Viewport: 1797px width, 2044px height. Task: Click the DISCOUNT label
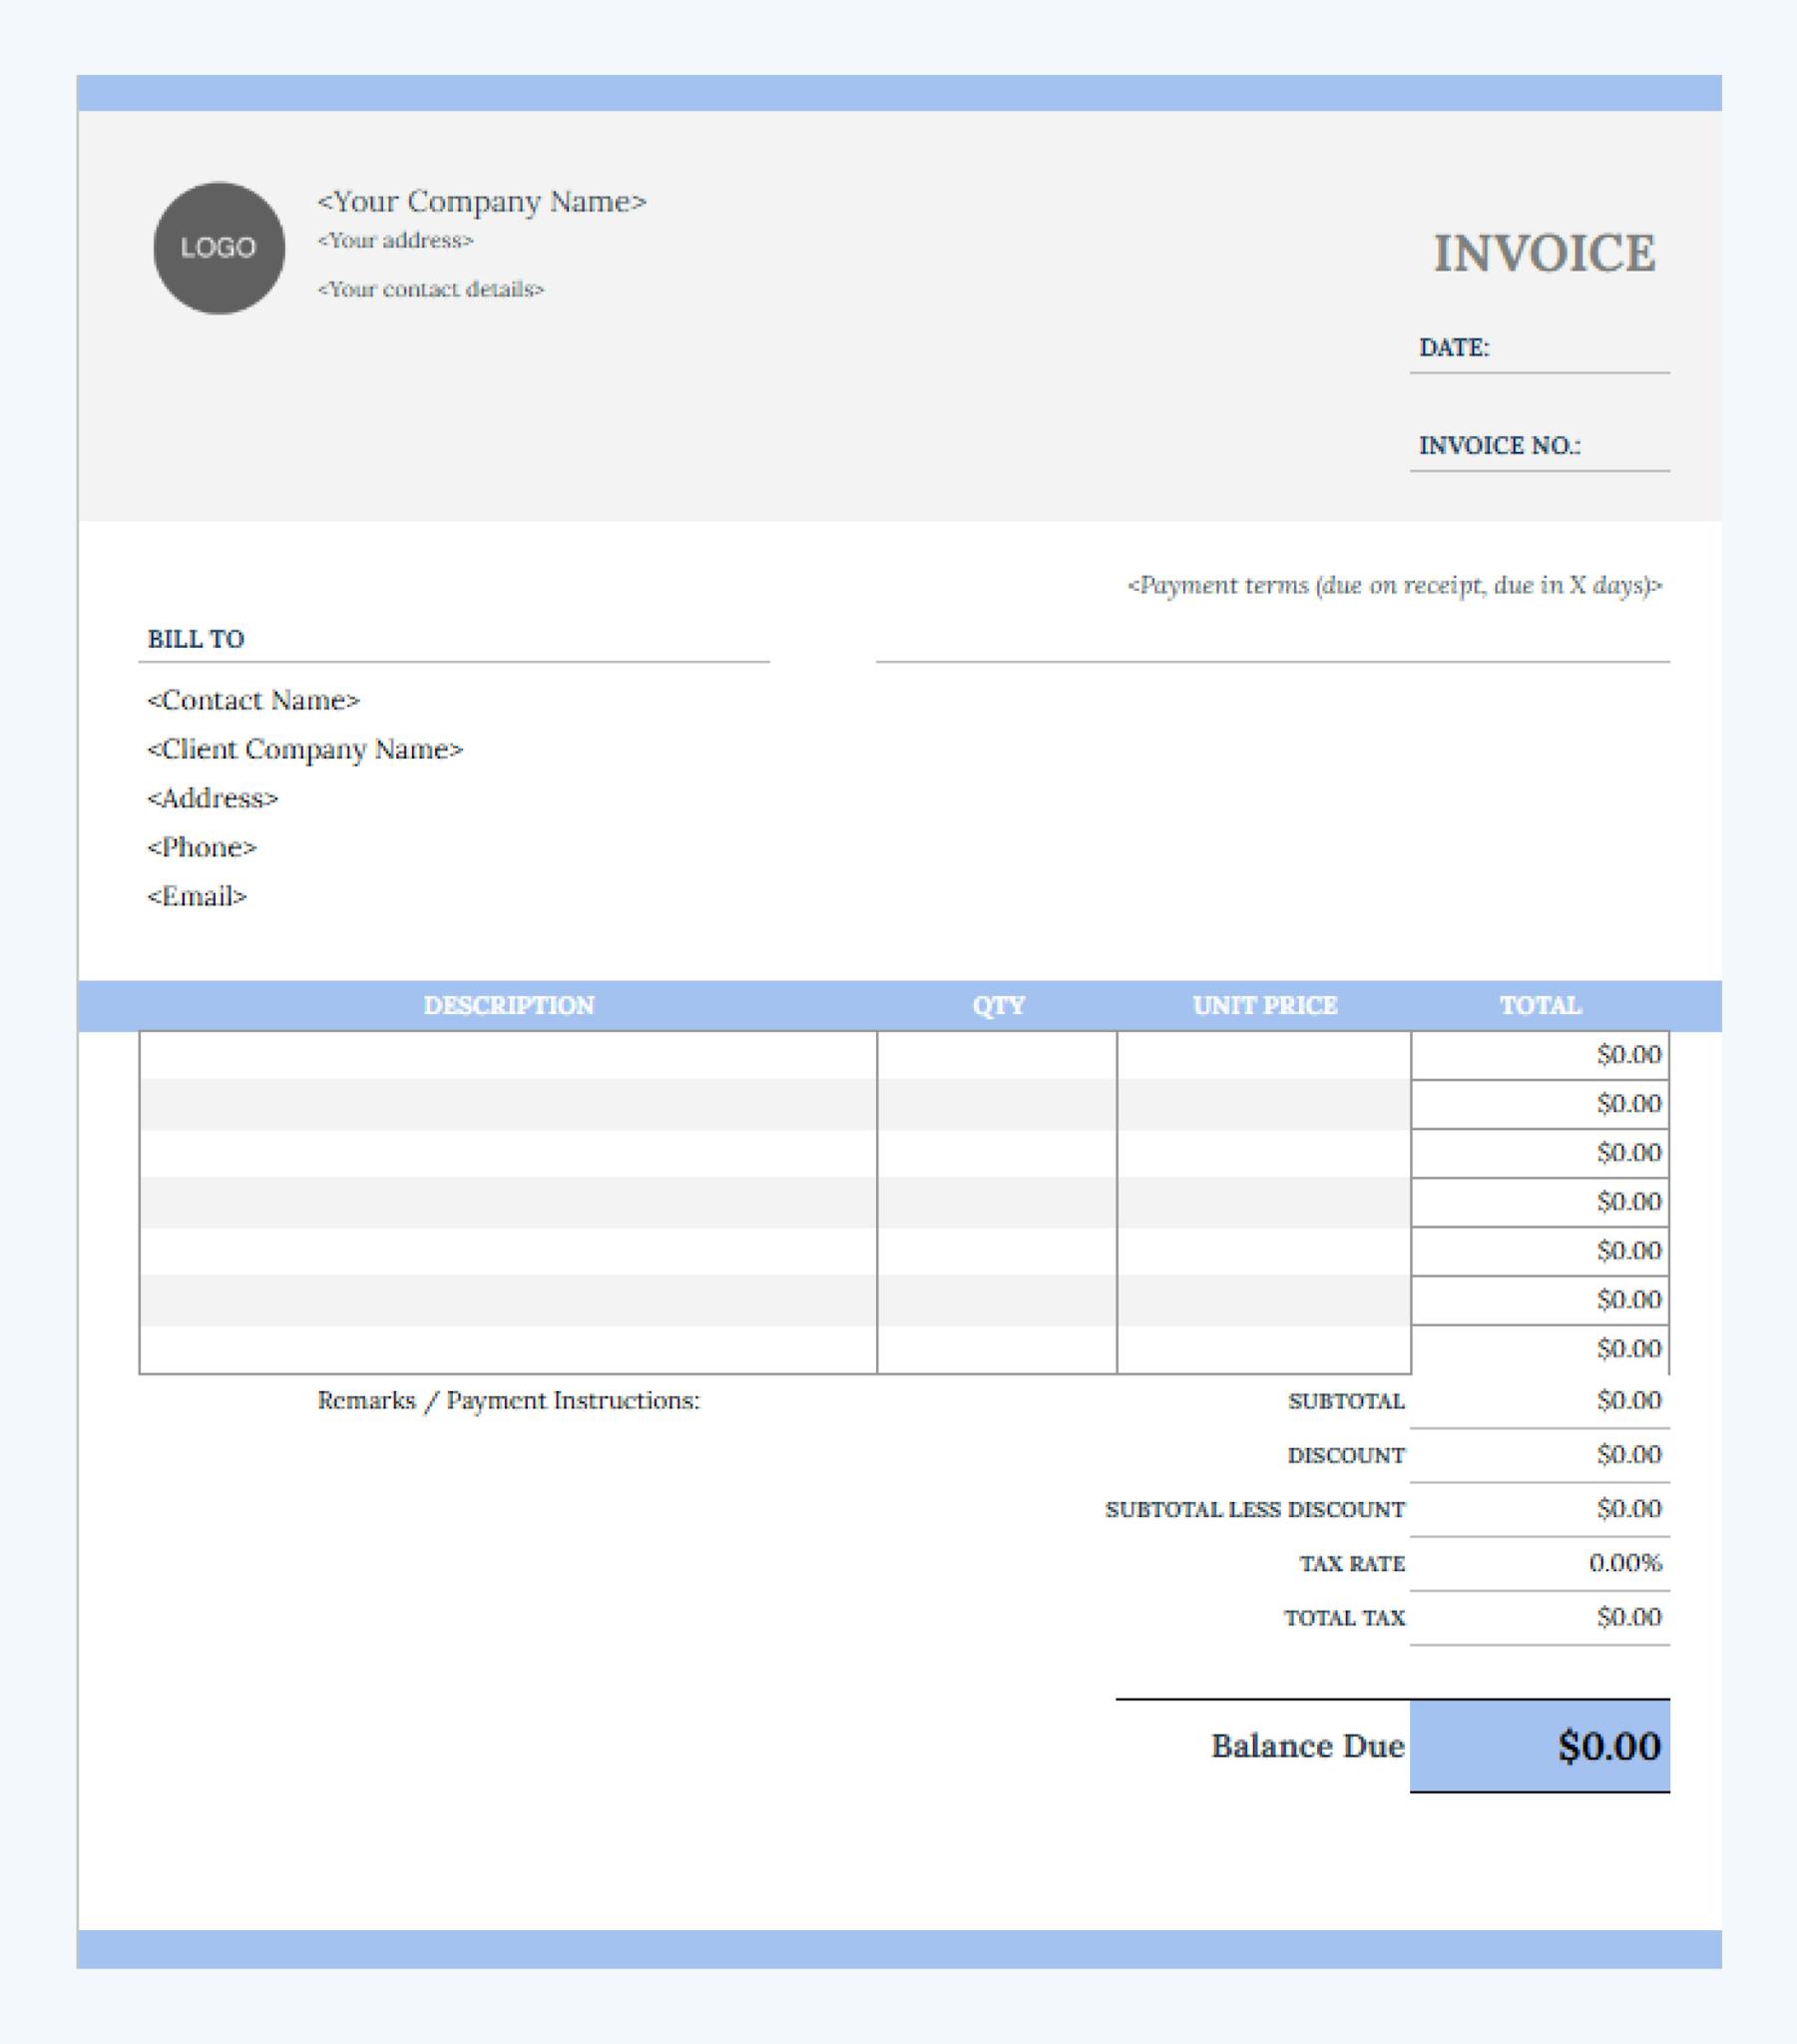coord(1347,1455)
